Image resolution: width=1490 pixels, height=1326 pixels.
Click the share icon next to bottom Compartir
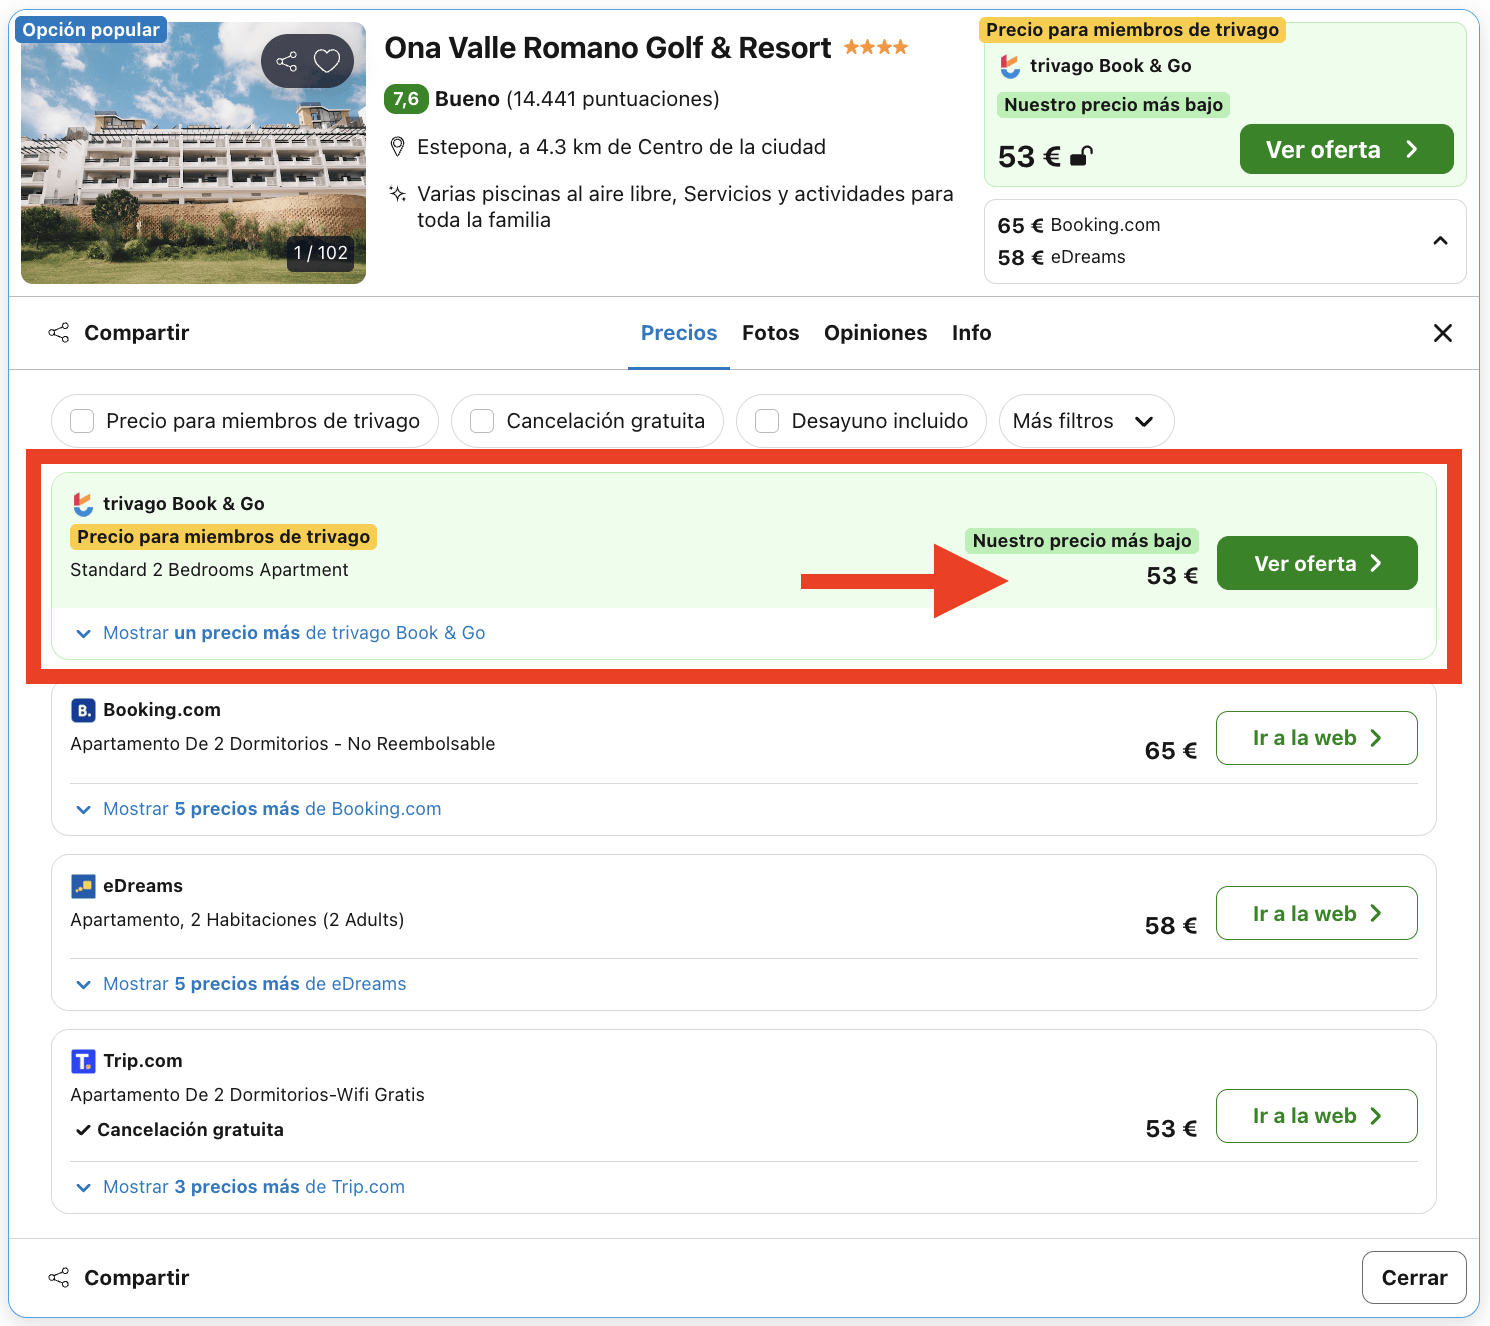tap(59, 1277)
